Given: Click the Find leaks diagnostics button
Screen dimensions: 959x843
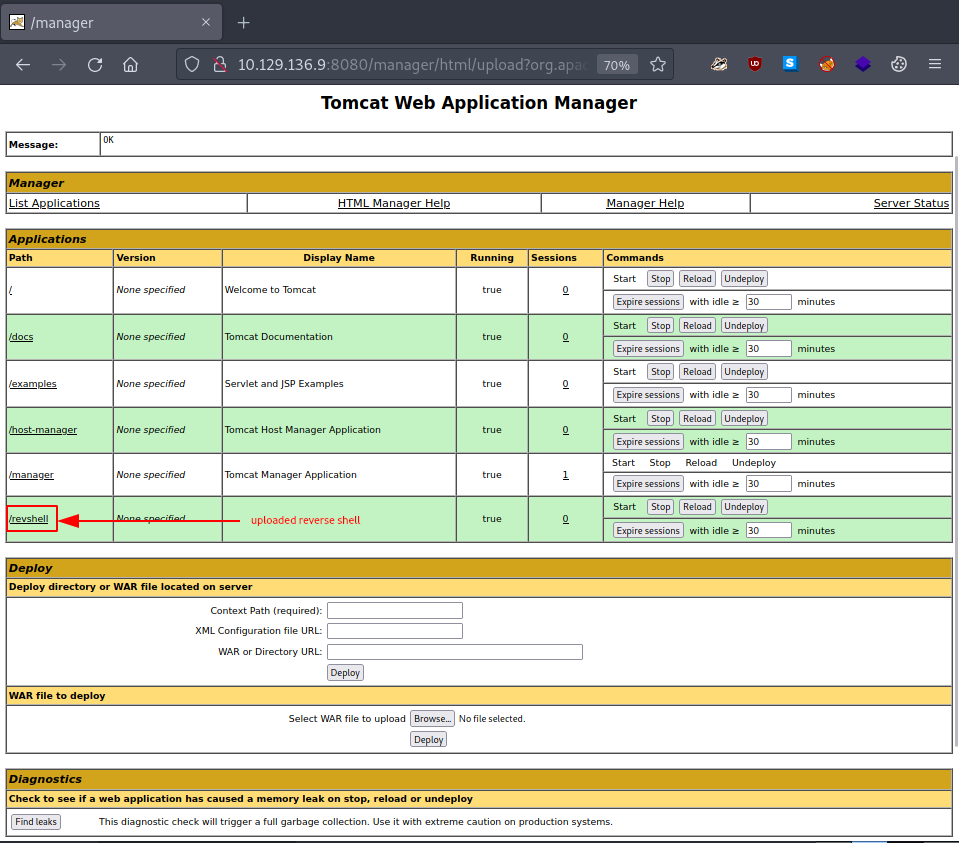Looking at the screenshot, I should (35, 821).
